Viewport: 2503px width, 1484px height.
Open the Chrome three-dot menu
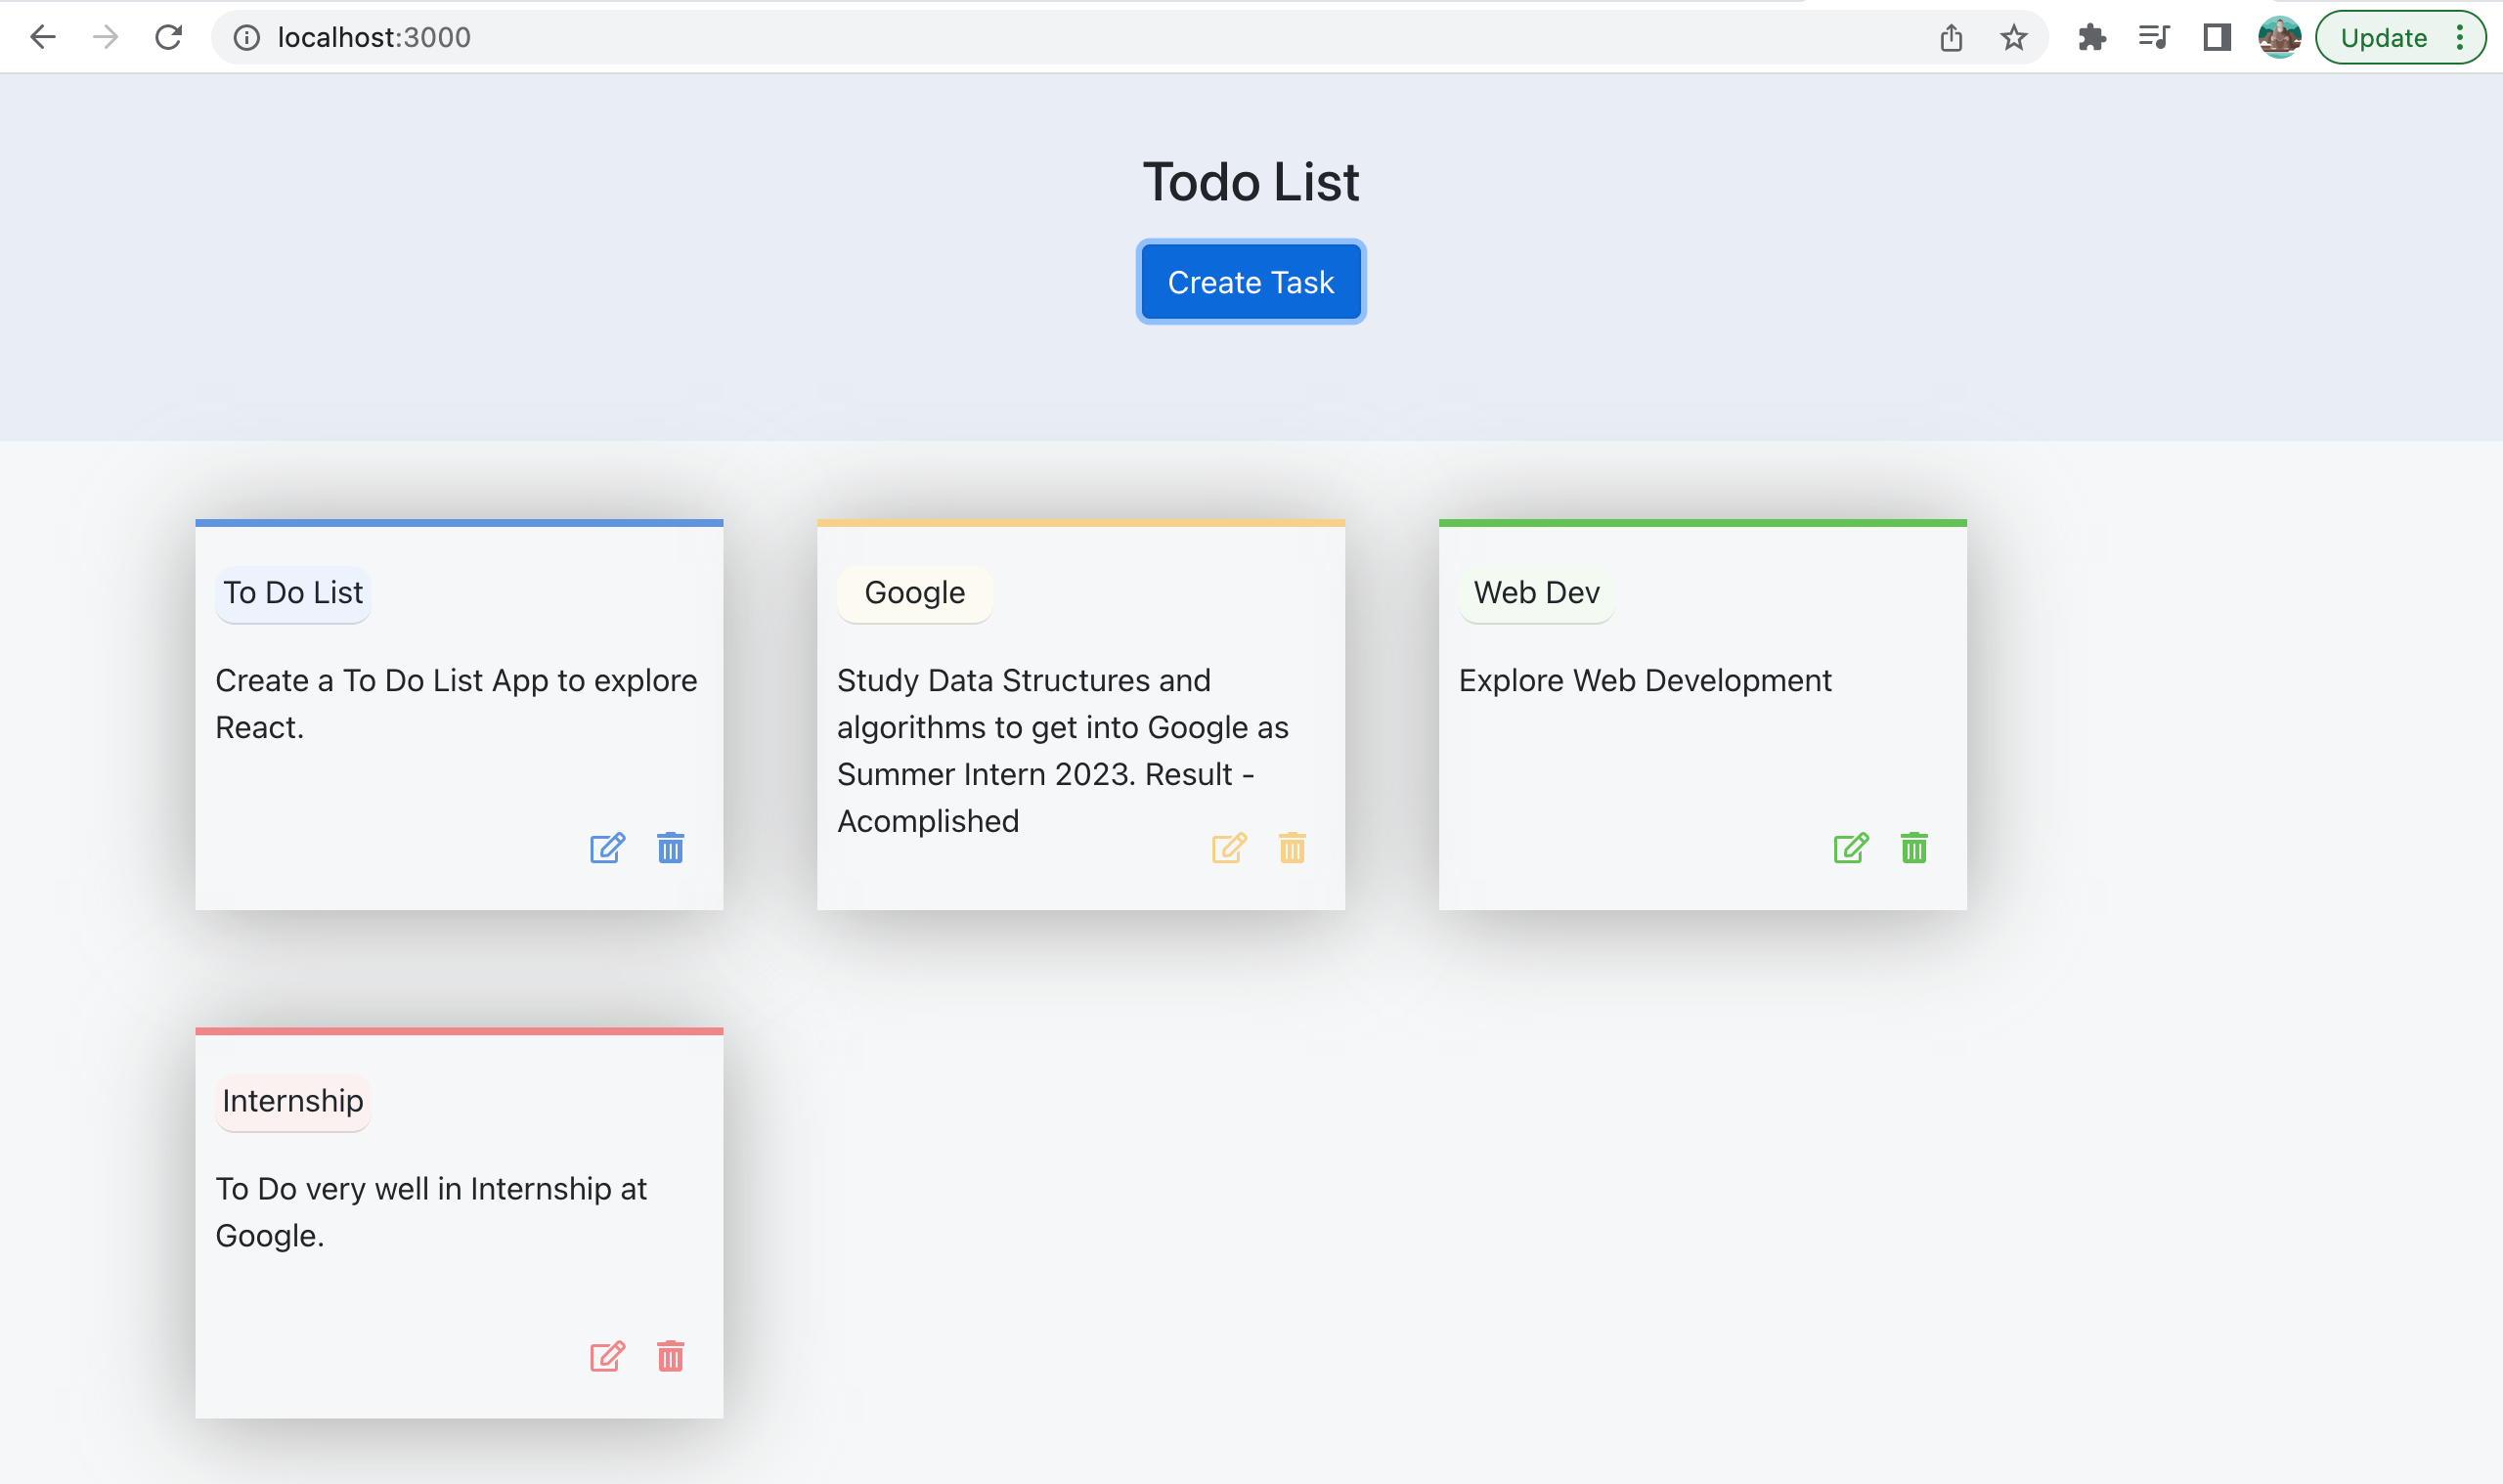[2462, 37]
